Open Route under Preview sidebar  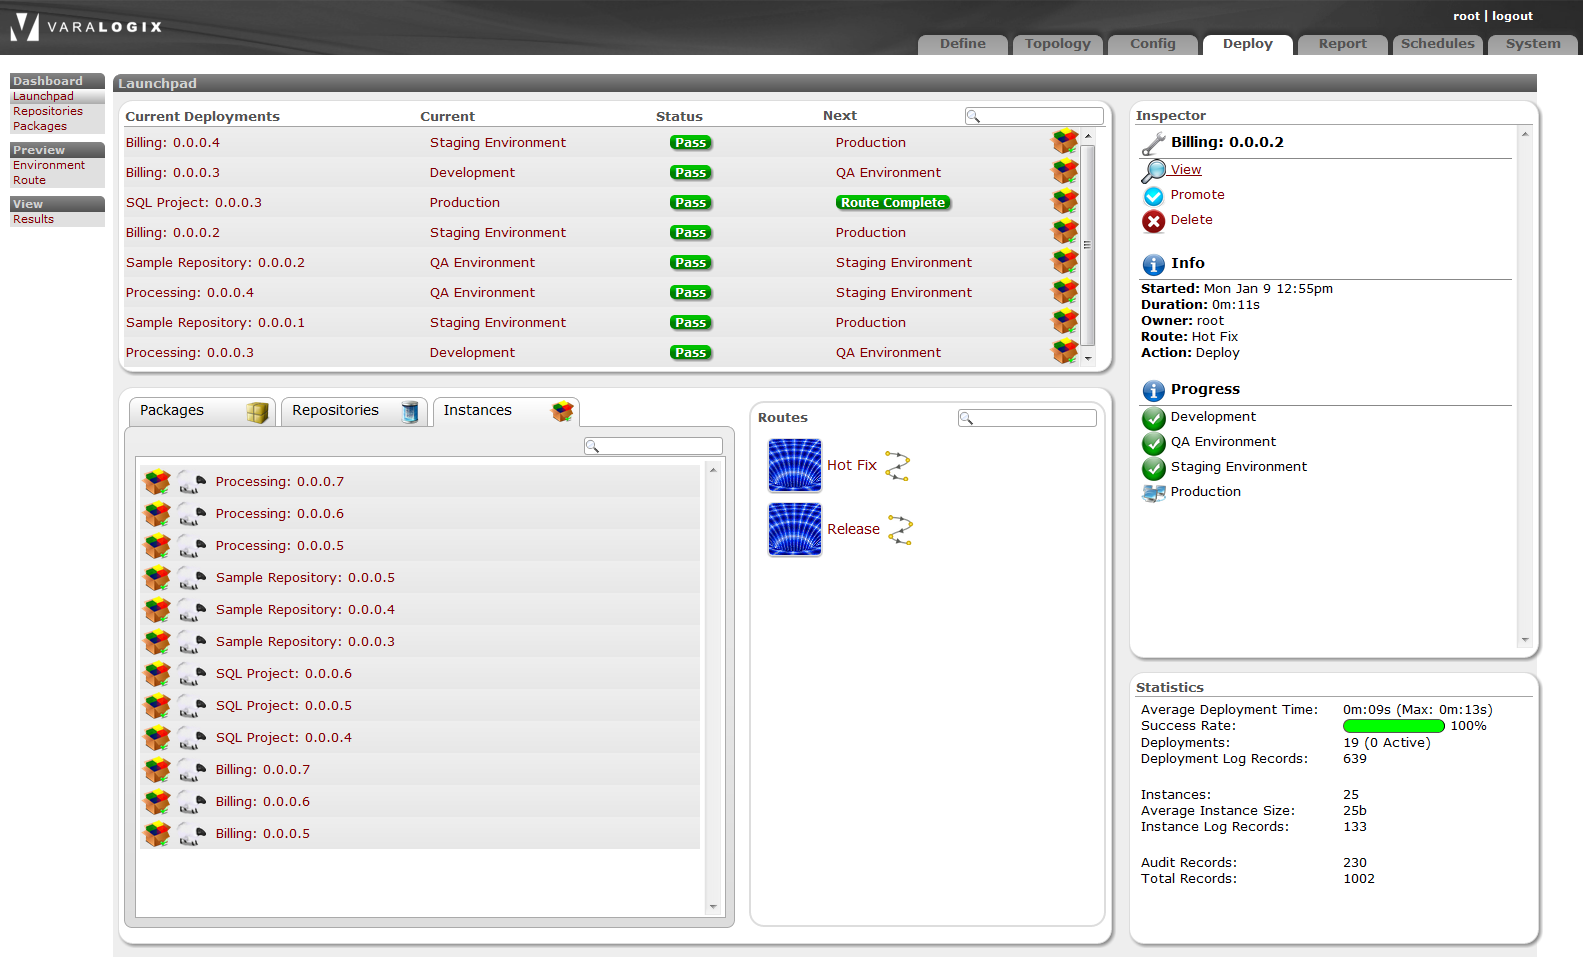[x=29, y=180]
